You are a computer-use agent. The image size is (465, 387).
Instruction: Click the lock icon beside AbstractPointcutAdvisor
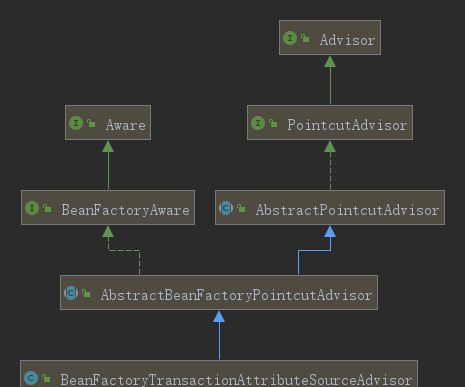click(241, 208)
